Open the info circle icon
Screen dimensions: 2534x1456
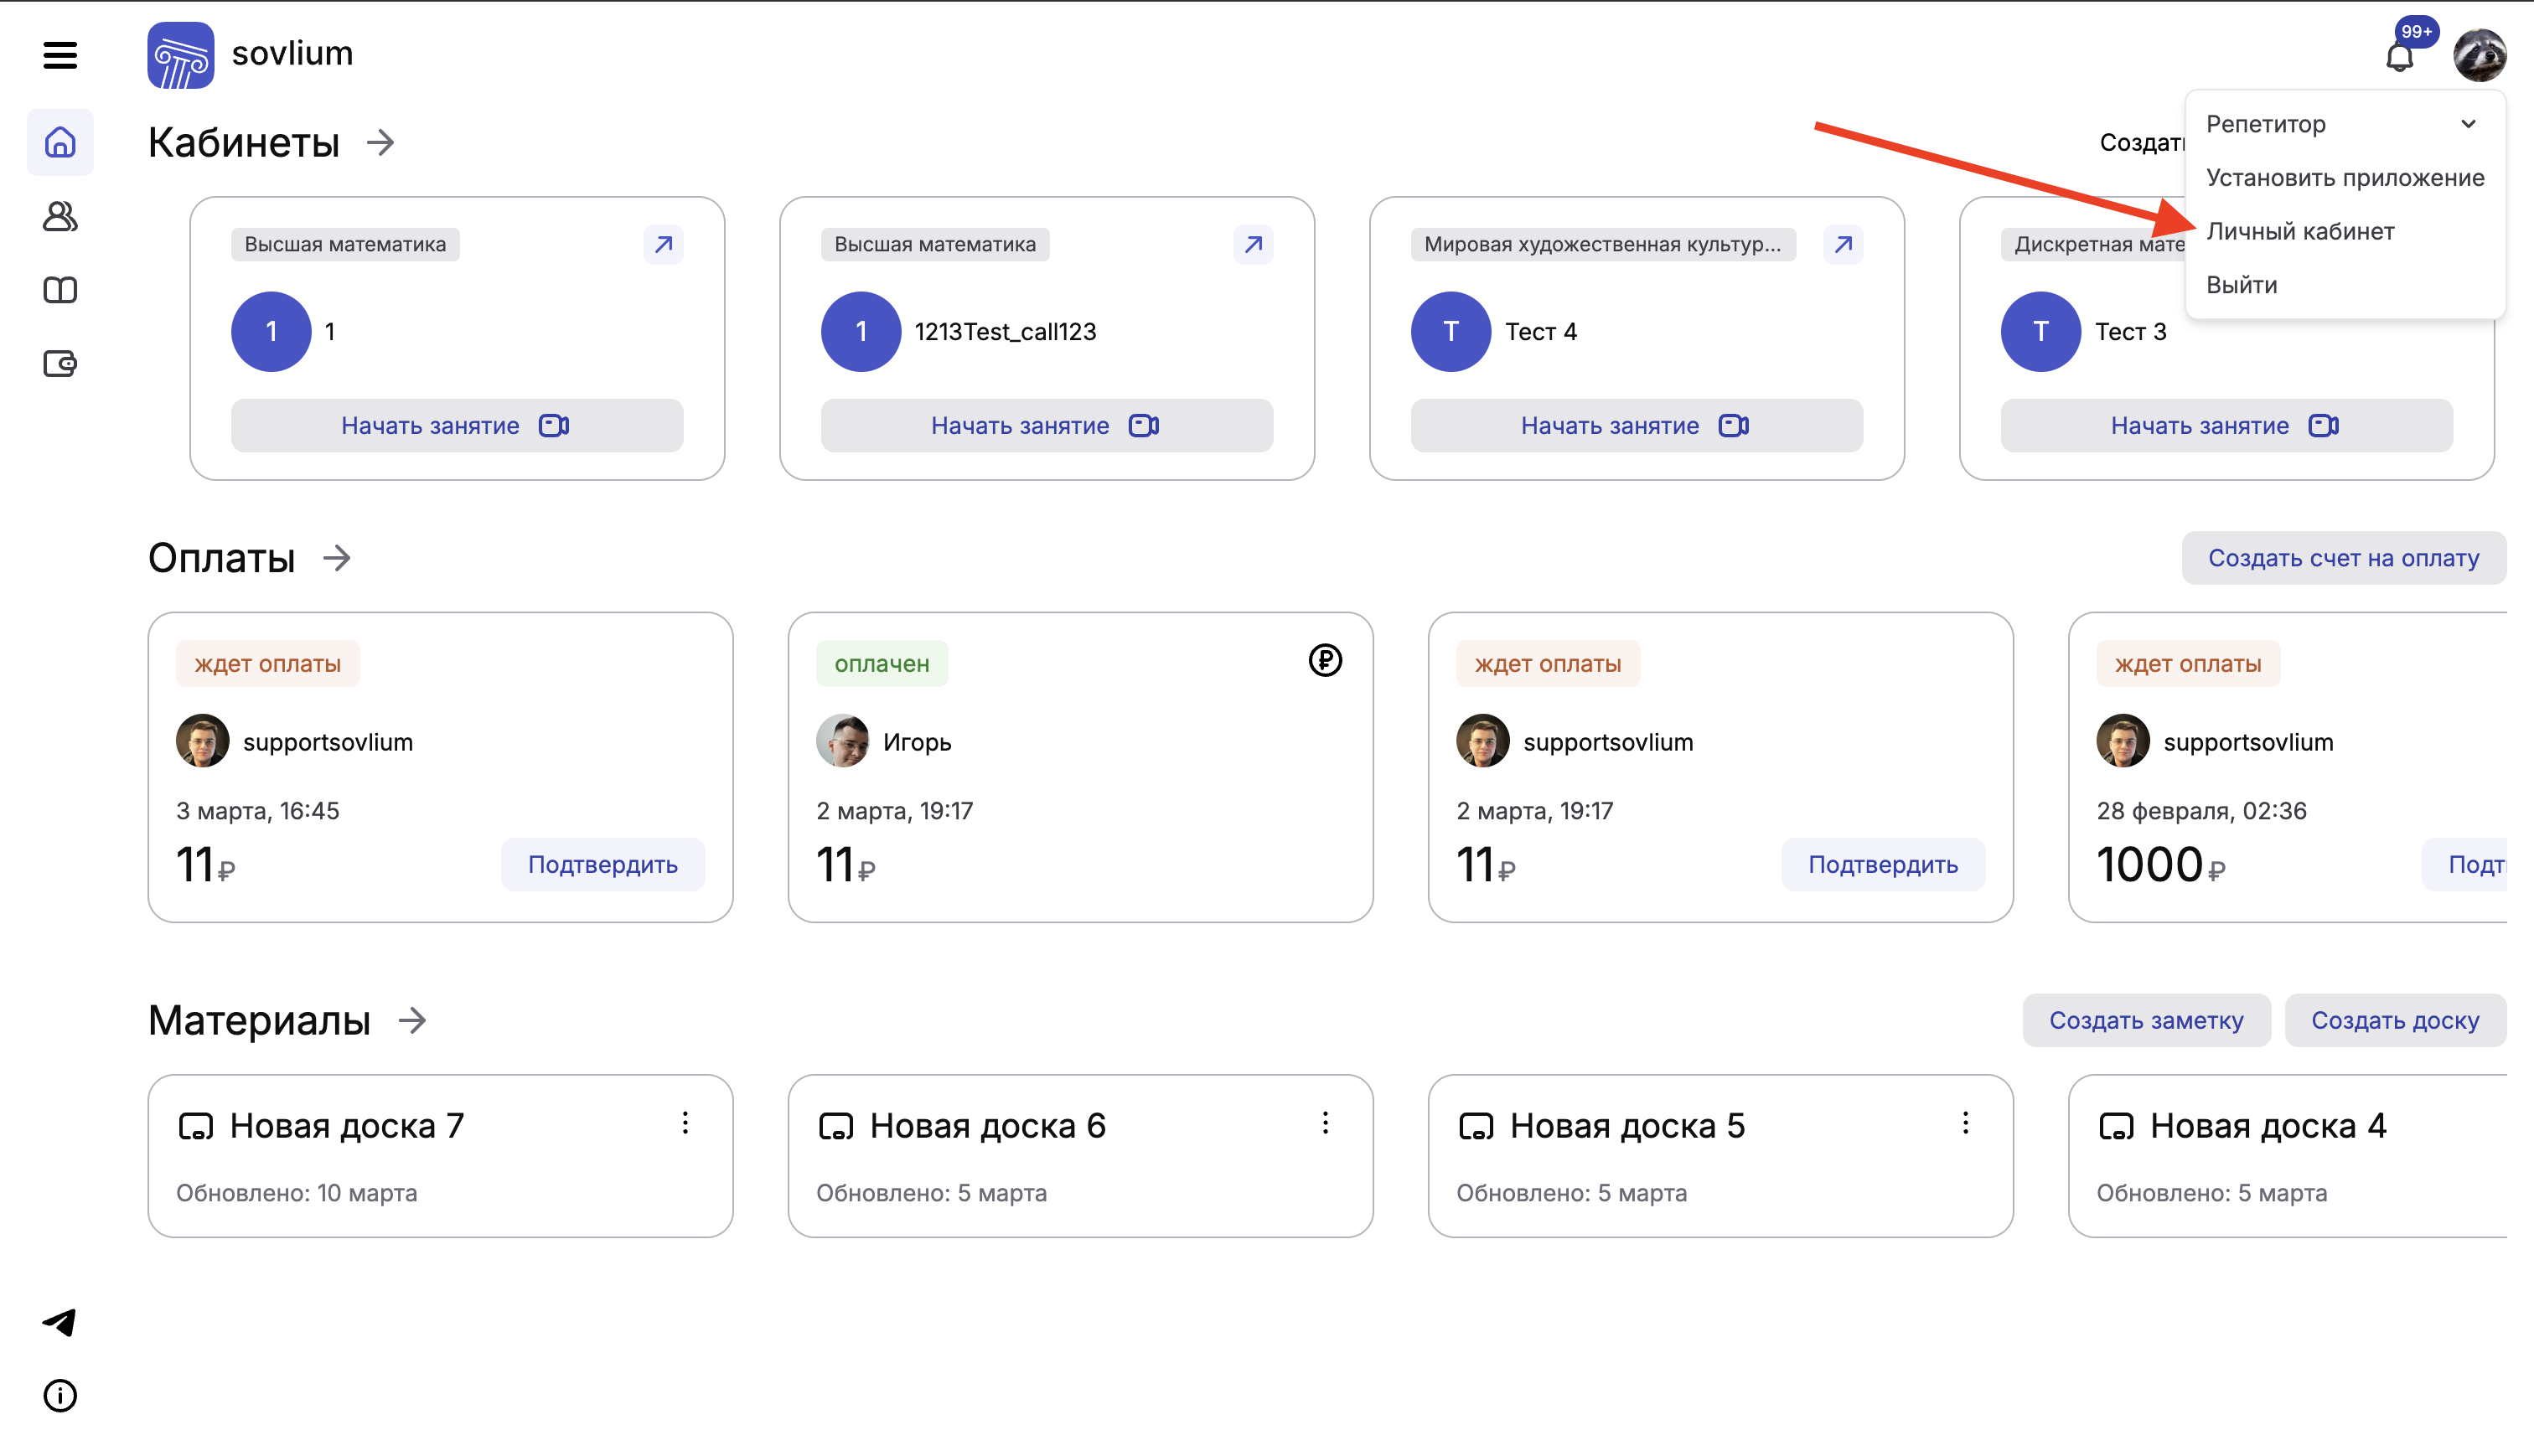pyautogui.click(x=60, y=1395)
